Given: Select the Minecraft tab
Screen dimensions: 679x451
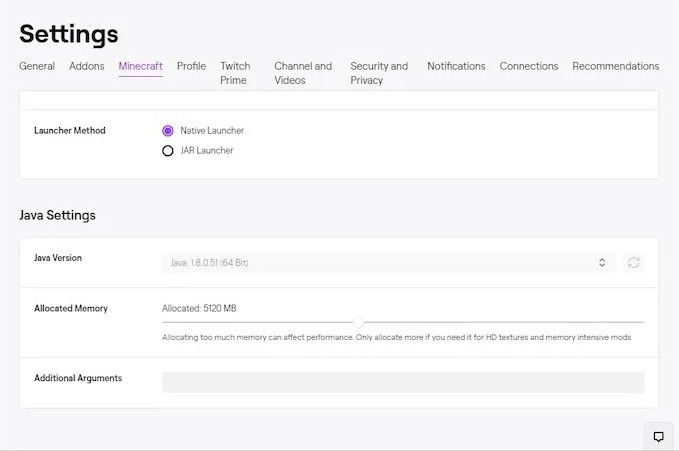Looking at the screenshot, I should click(x=140, y=66).
